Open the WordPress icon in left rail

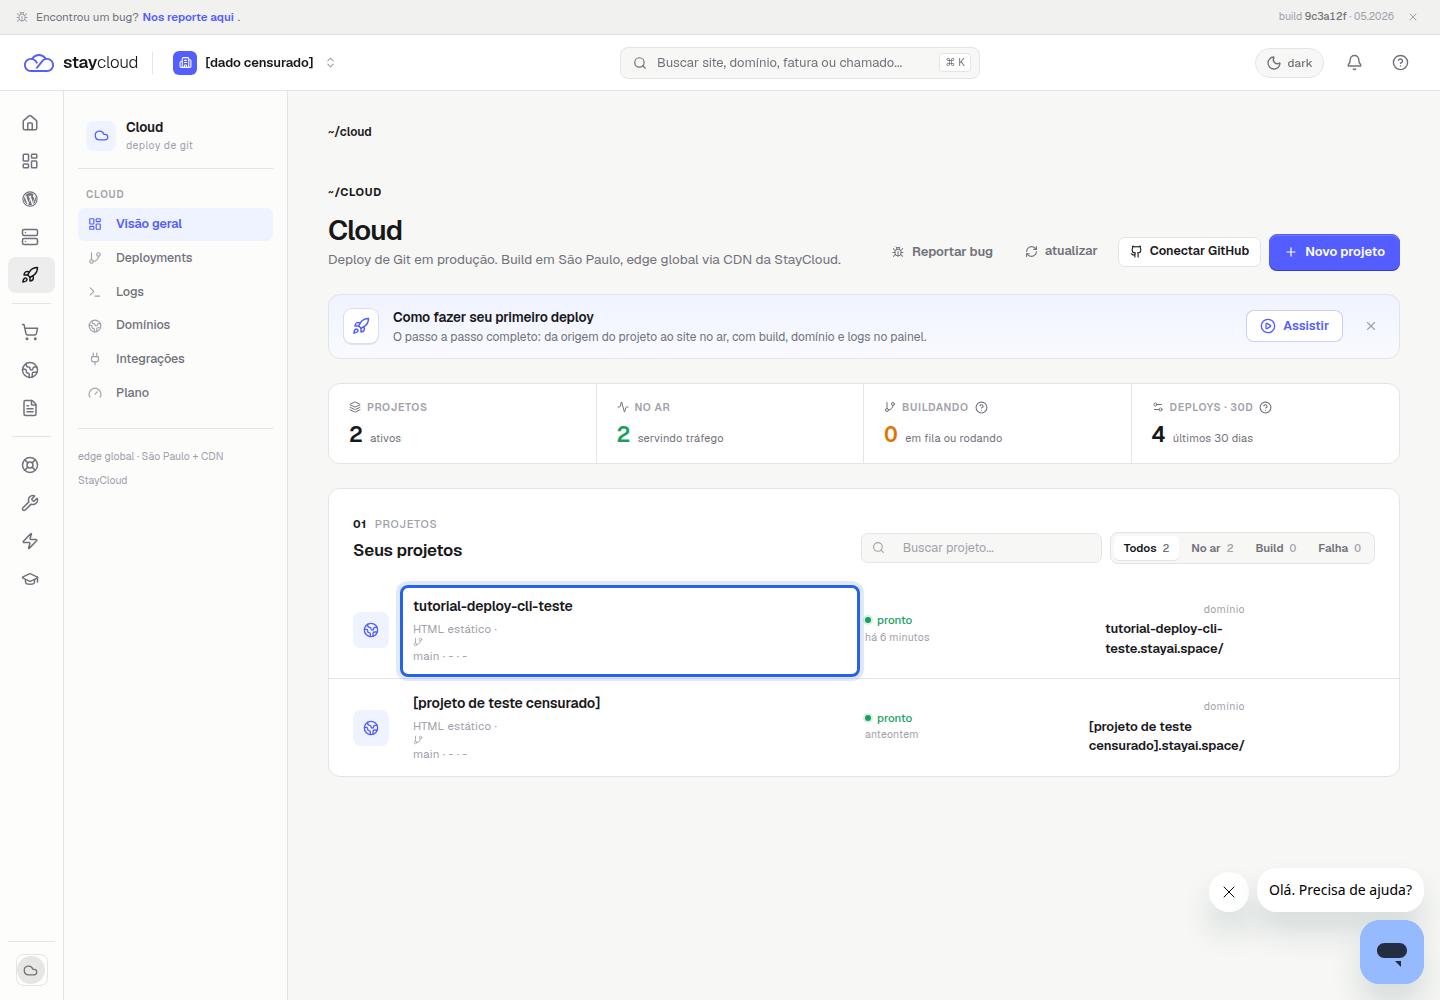click(x=30, y=199)
